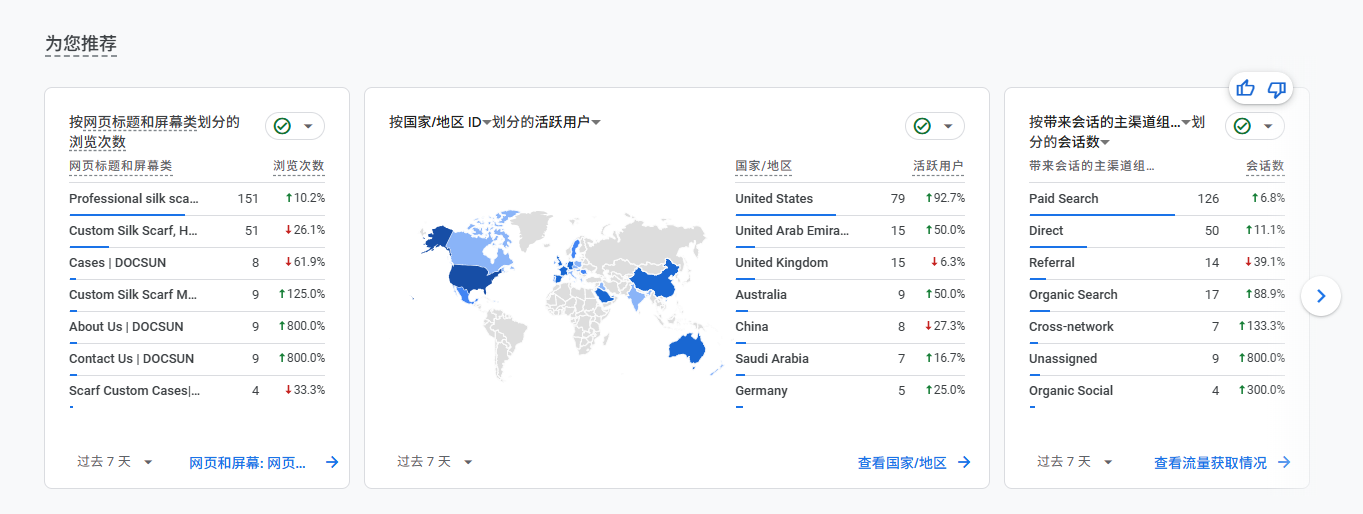Screen dimensions: 1363x514
Task: Click the thumbs up feedback icon
Action: click(1245, 89)
